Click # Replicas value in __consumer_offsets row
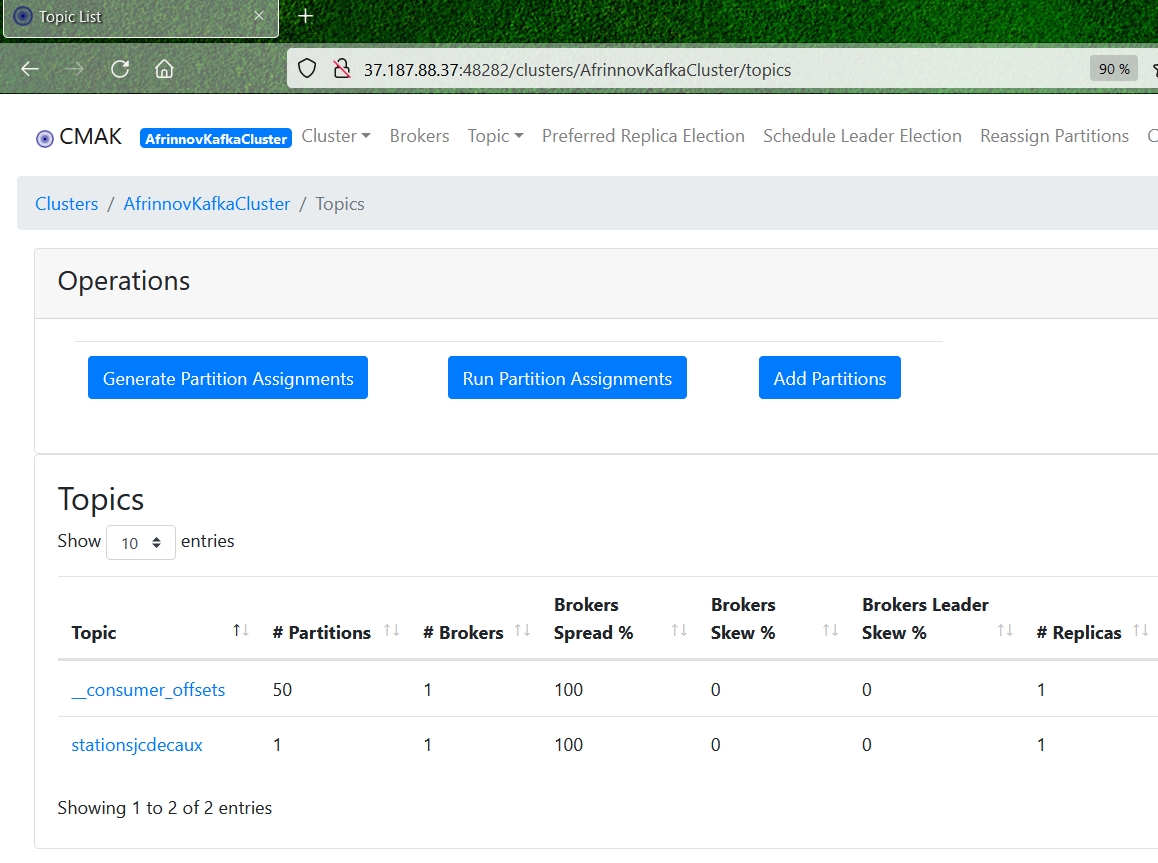This screenshot has width=1158, height=863. (1041, 690)
